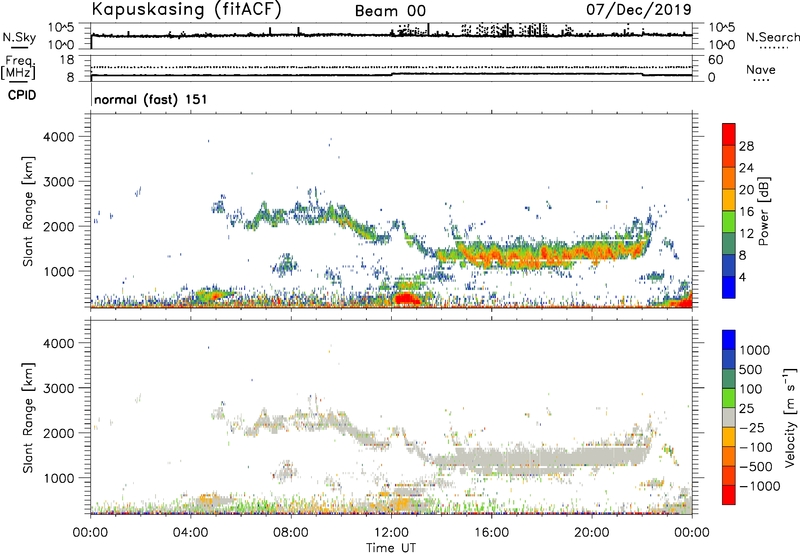Viewport: 800px width, 554px height.
Task: Click '2000' range tick in power panel
Action: pyautogui.click(x=58, y=226)
